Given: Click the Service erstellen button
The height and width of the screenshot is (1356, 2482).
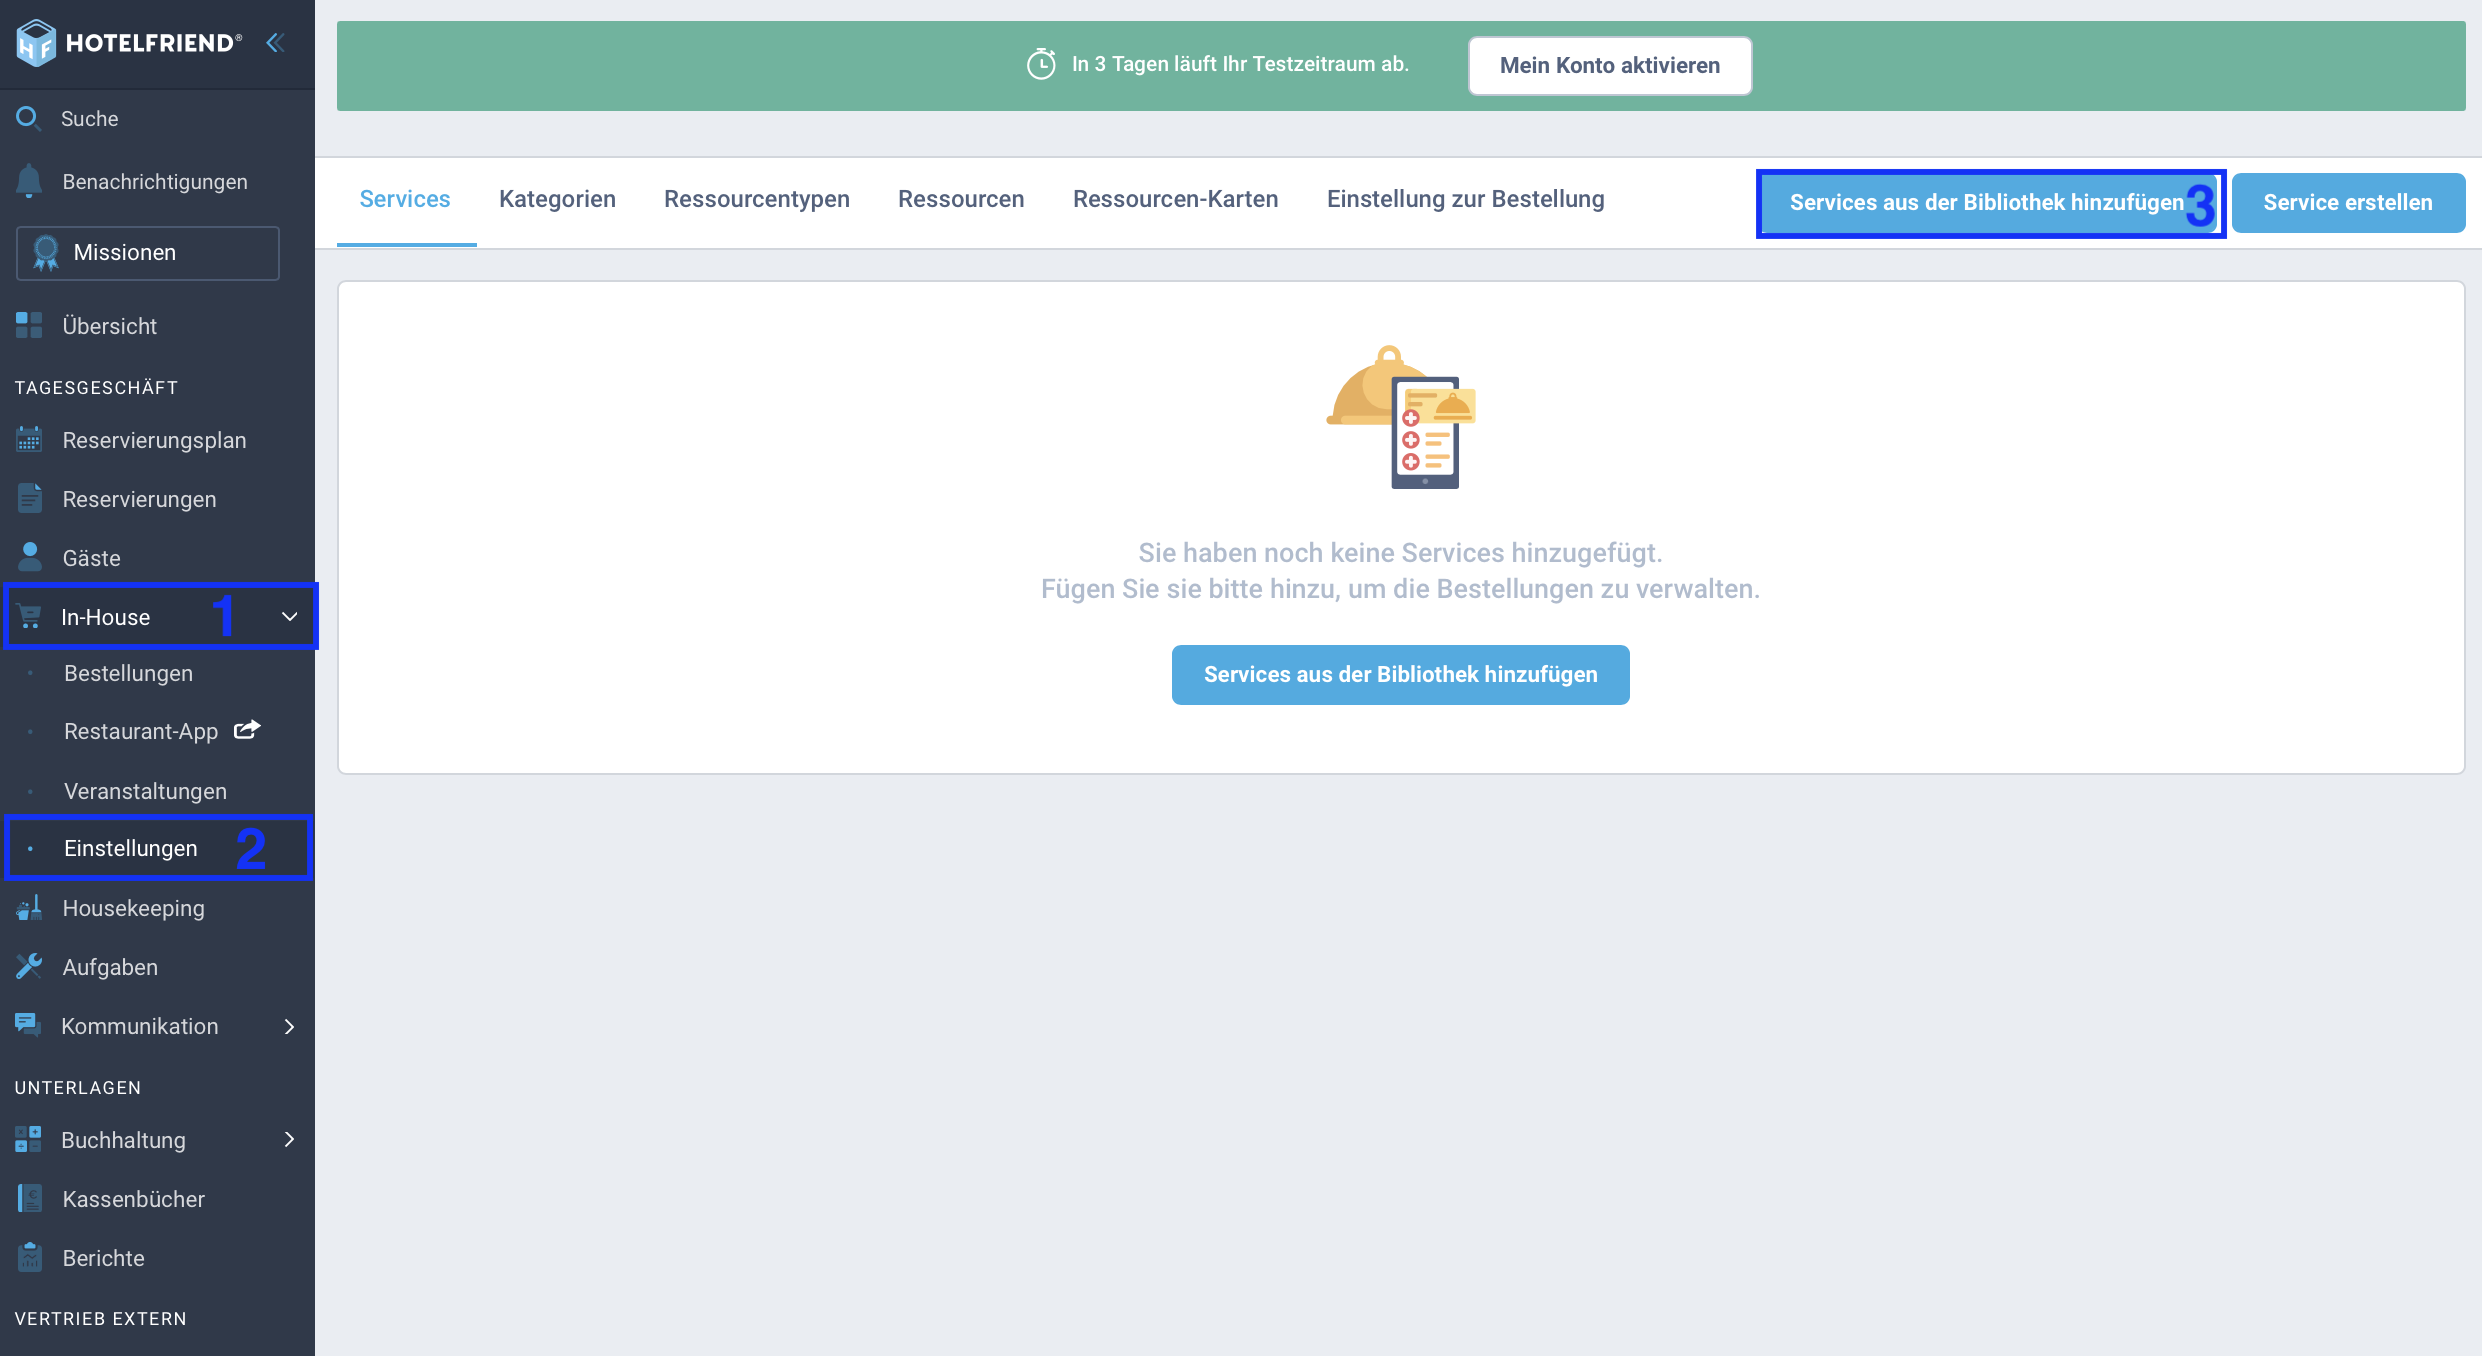Looking at the screenshot, I should 2348,202.
